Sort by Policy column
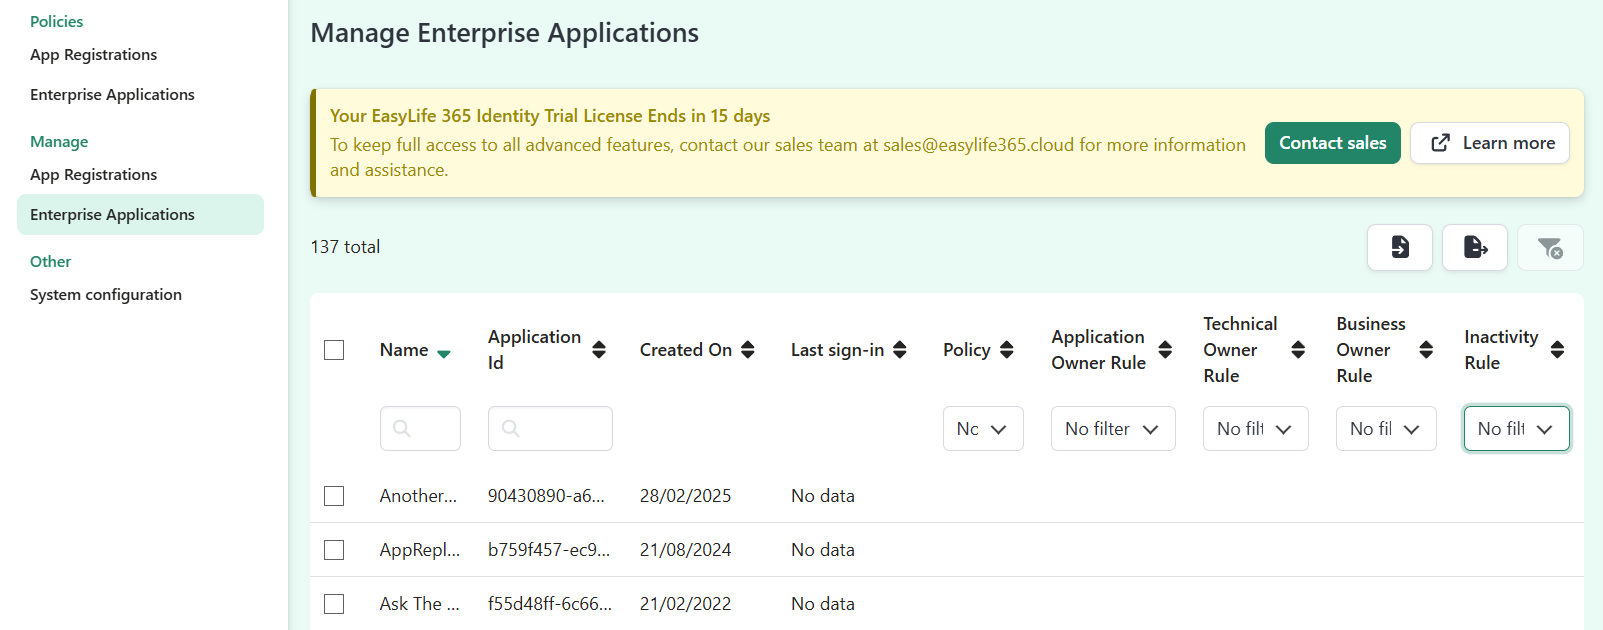 pos(1007,349)
